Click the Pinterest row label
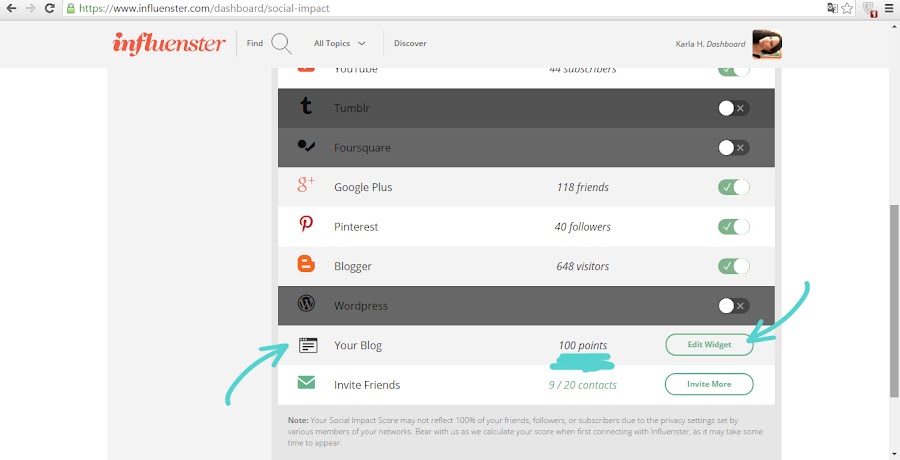 [356, 227]
